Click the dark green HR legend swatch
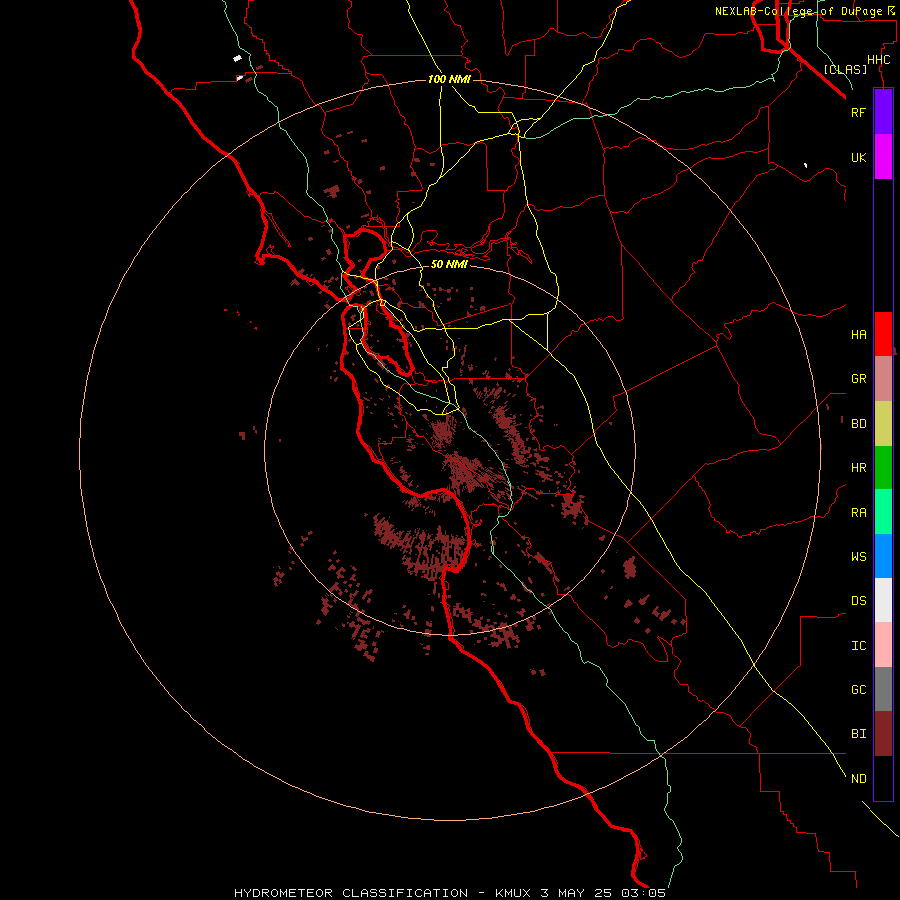The height and width of the screenshot is (900, 900). click(883, 468)
